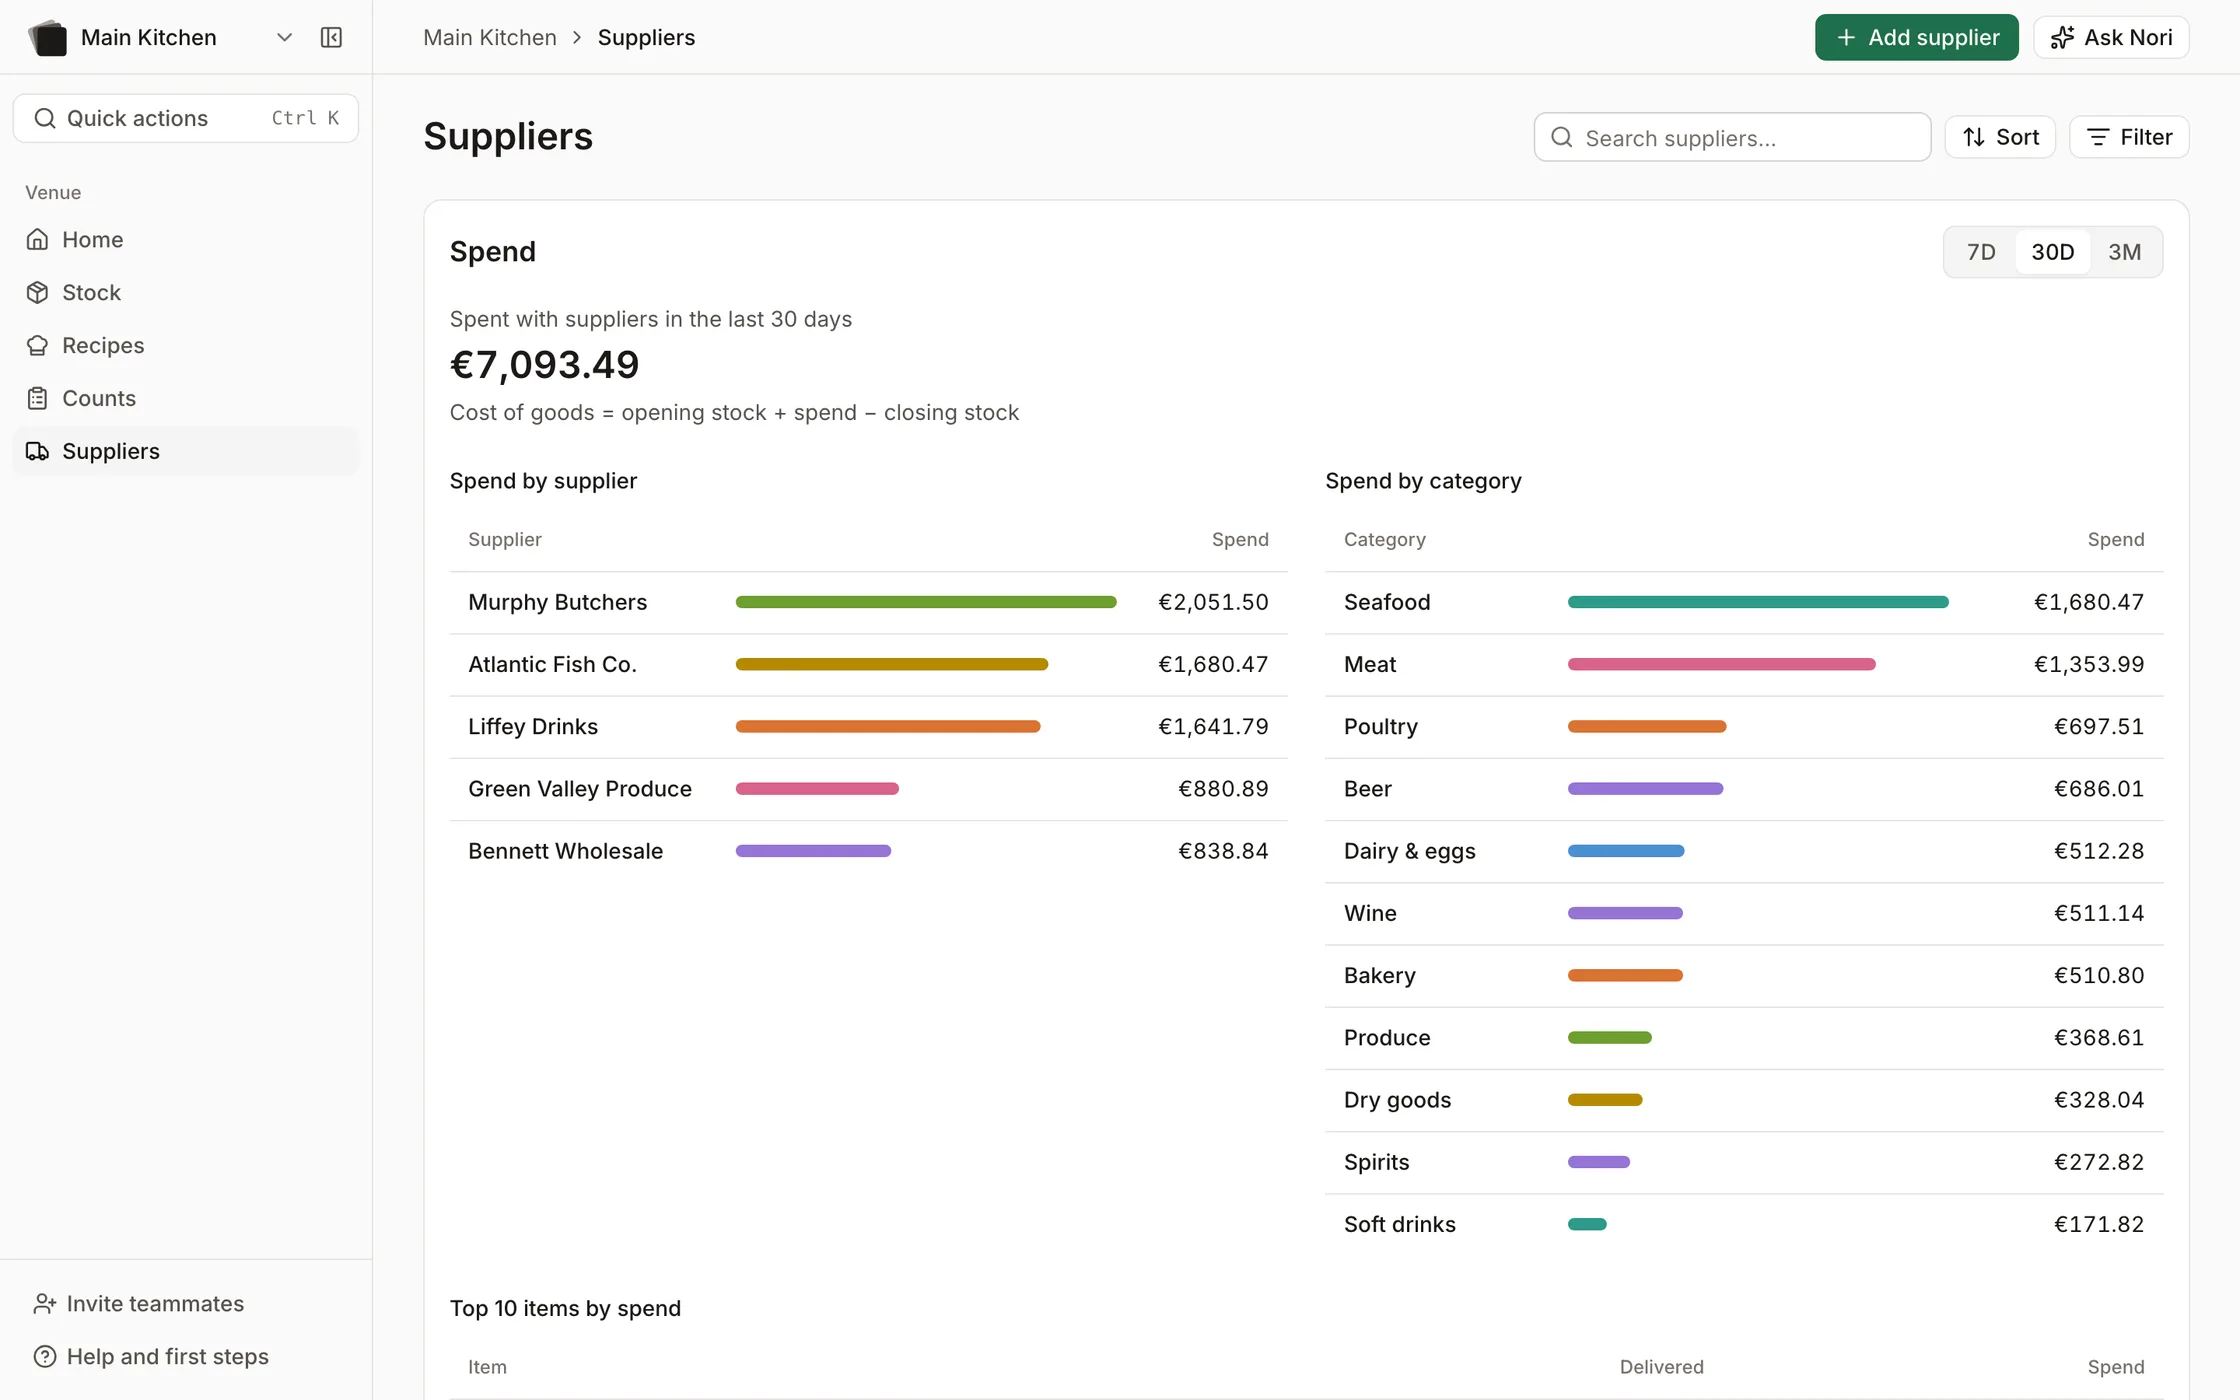Viewport: 2240px width, 1400px height.
Task: Open Ask Nori assistant
Action: (x=2111, y=37)
